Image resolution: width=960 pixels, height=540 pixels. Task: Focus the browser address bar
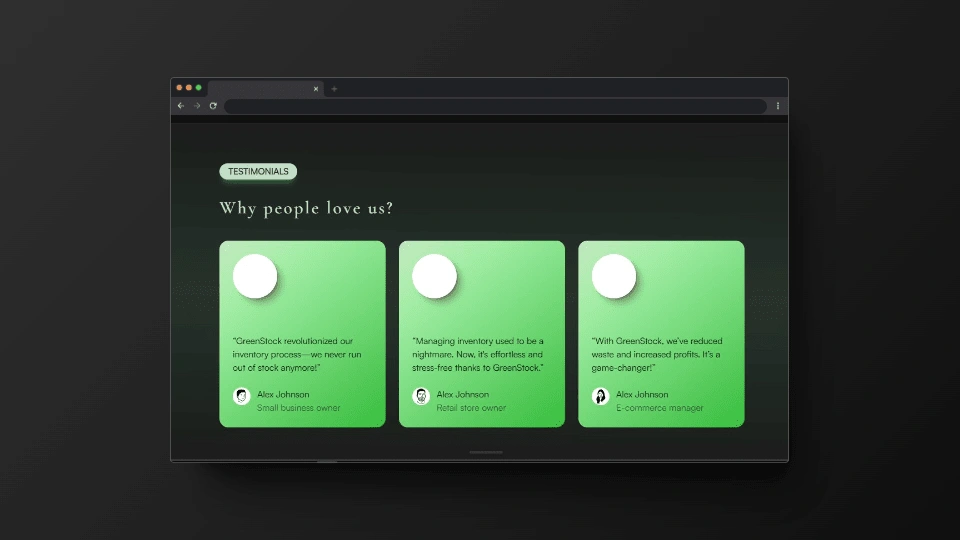pyautogui.click(x=495, y=106)
